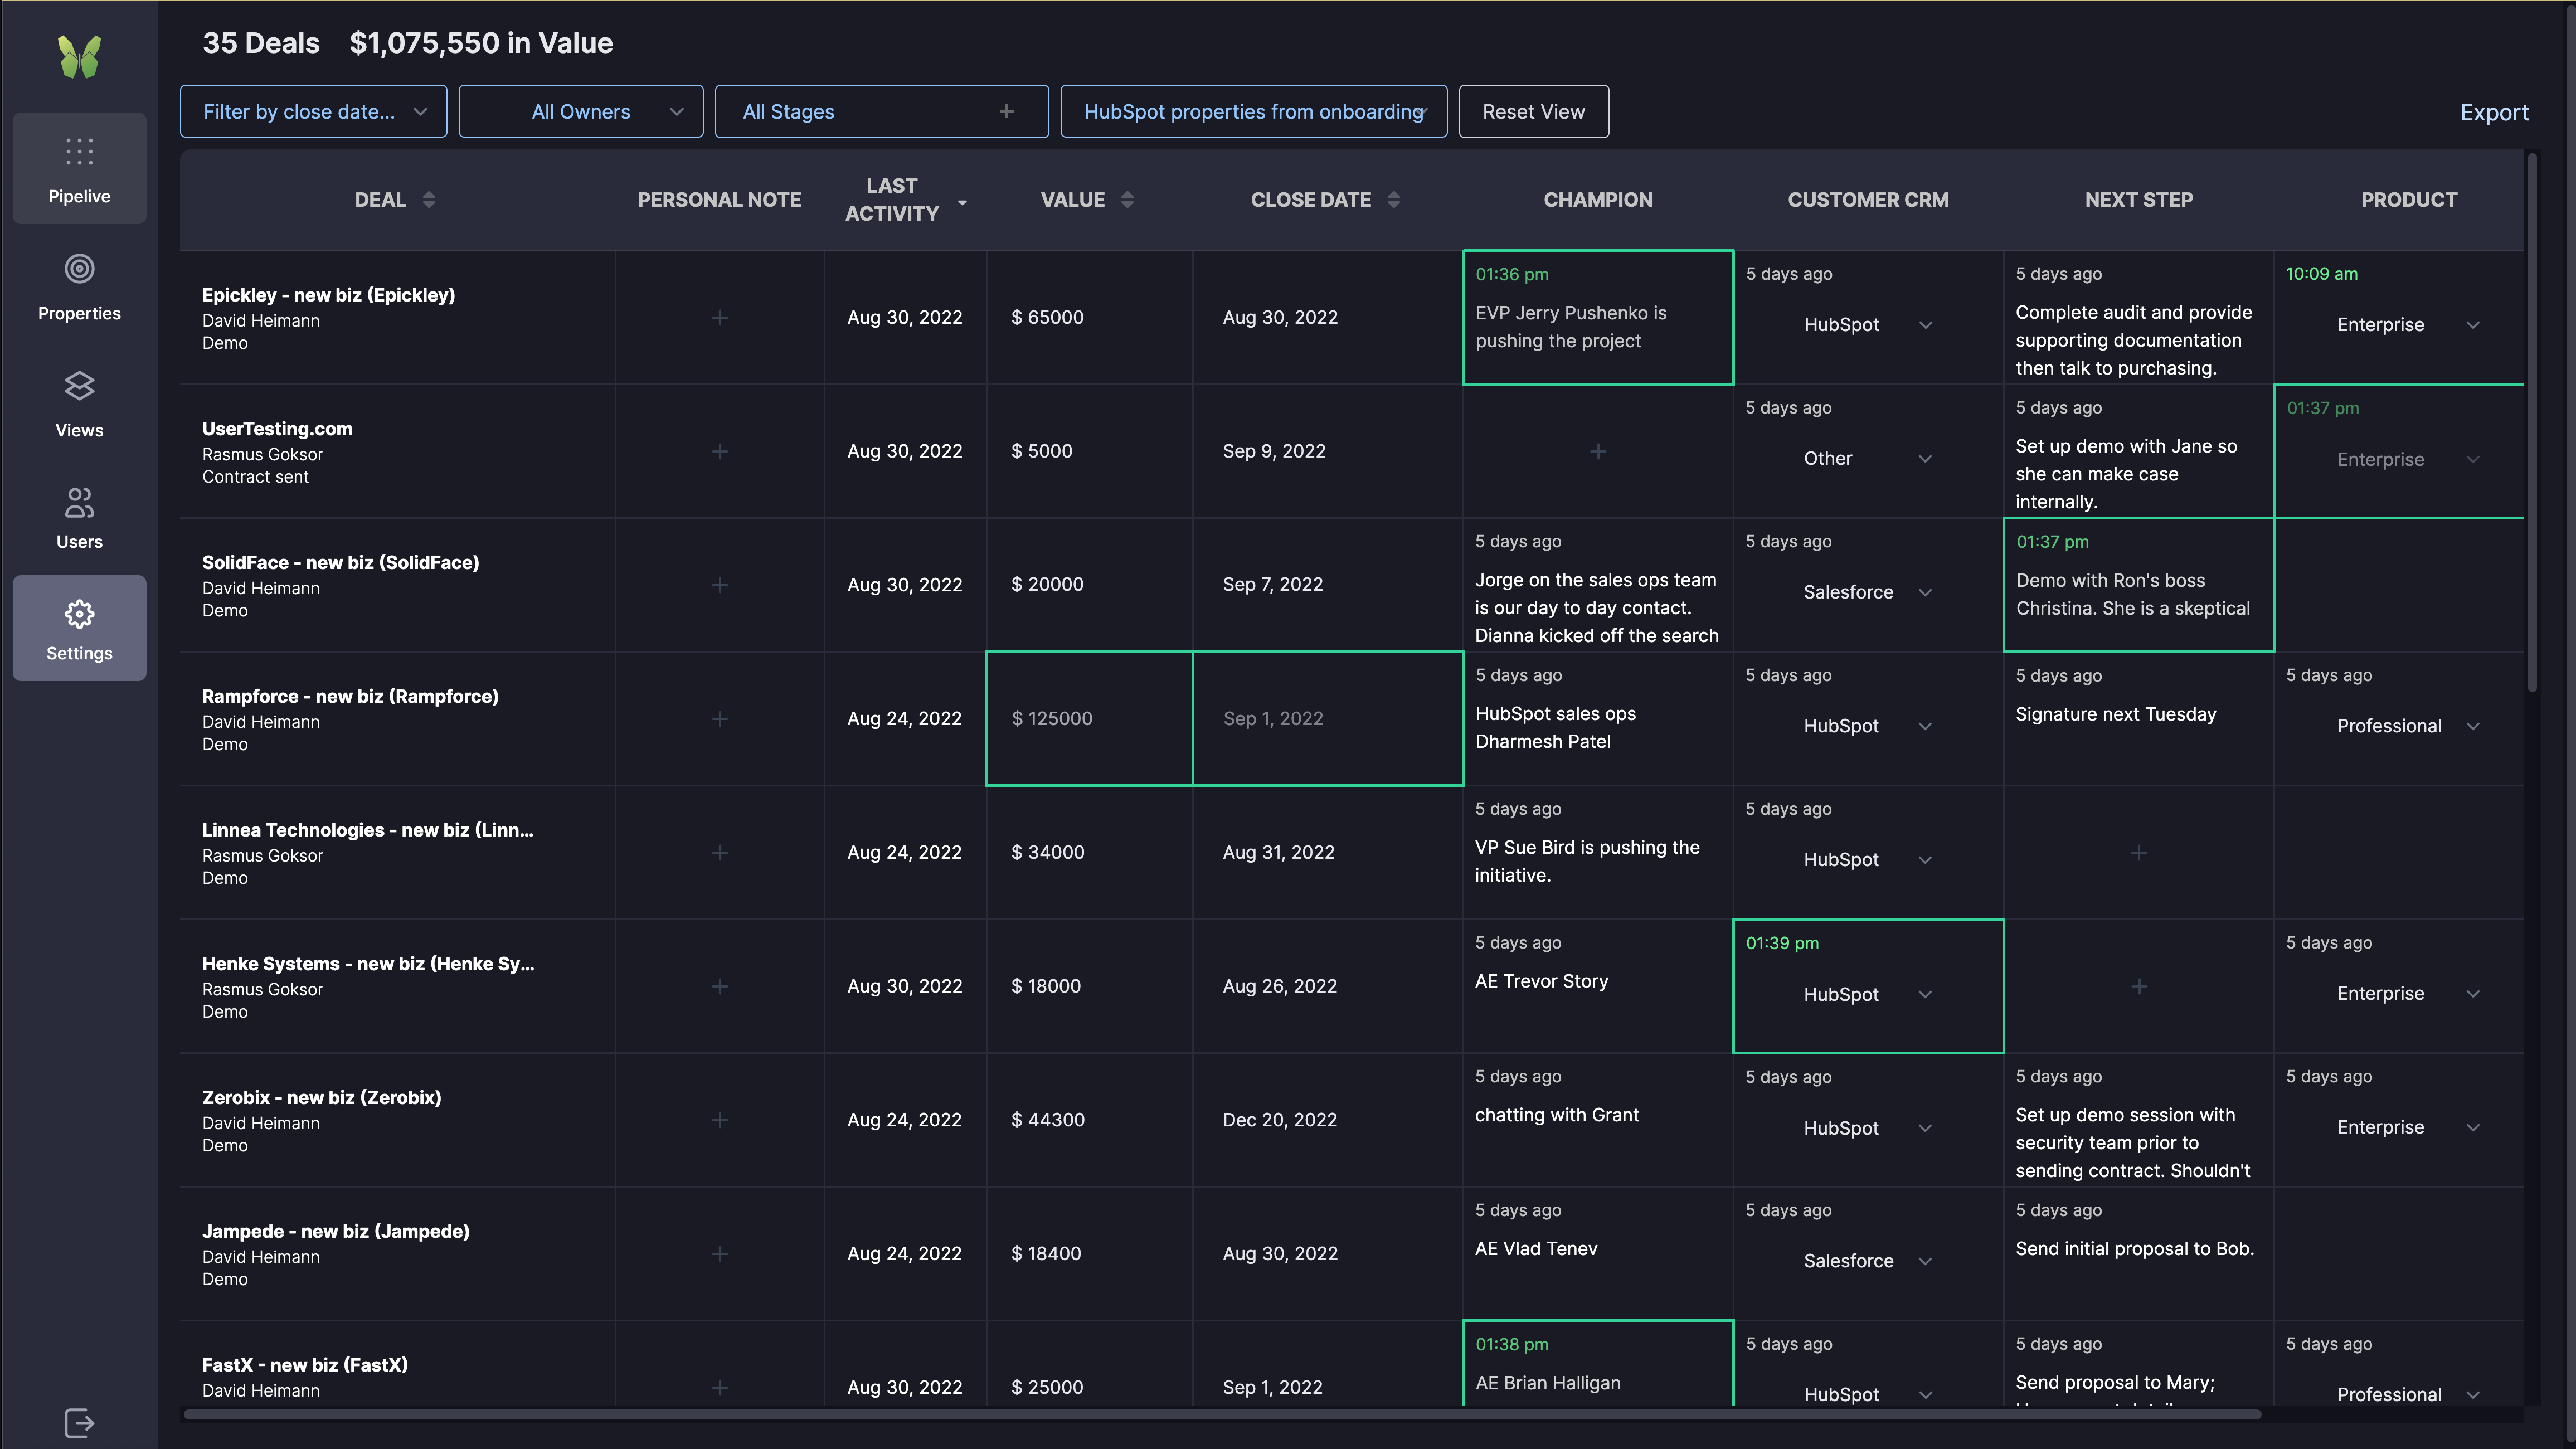Expand the All Owners dropdown
The width and height of the screenshot is (2576, 1449).
point(581,112)
